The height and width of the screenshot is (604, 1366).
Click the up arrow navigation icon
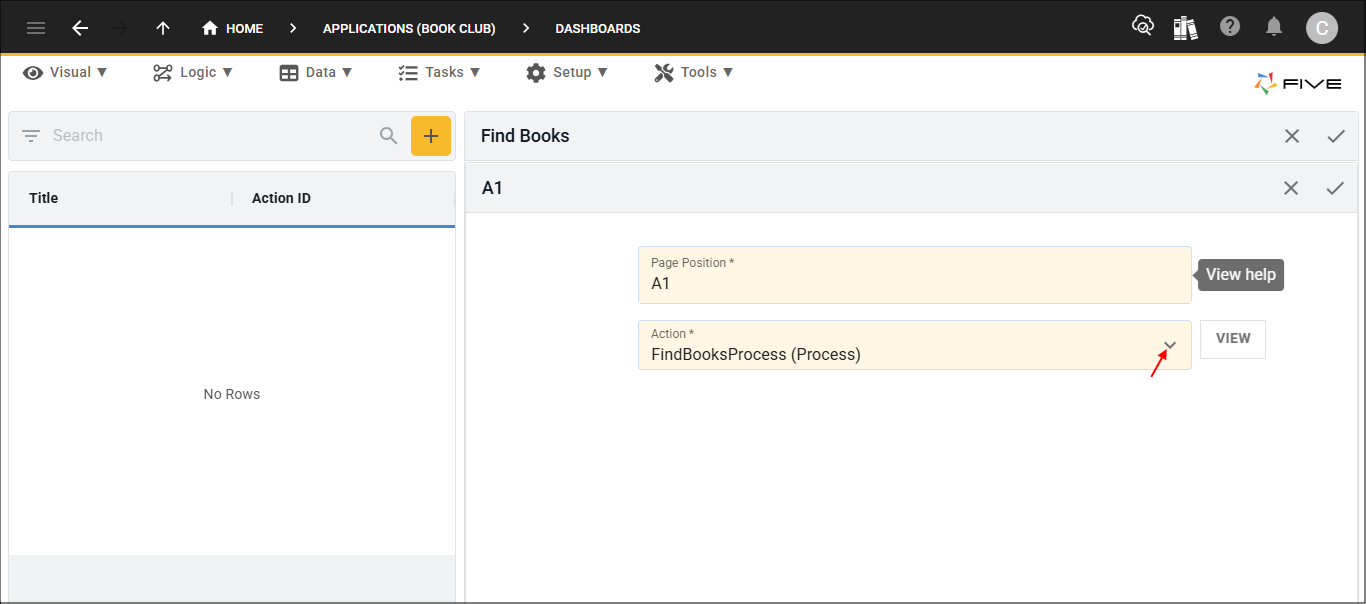163,28
